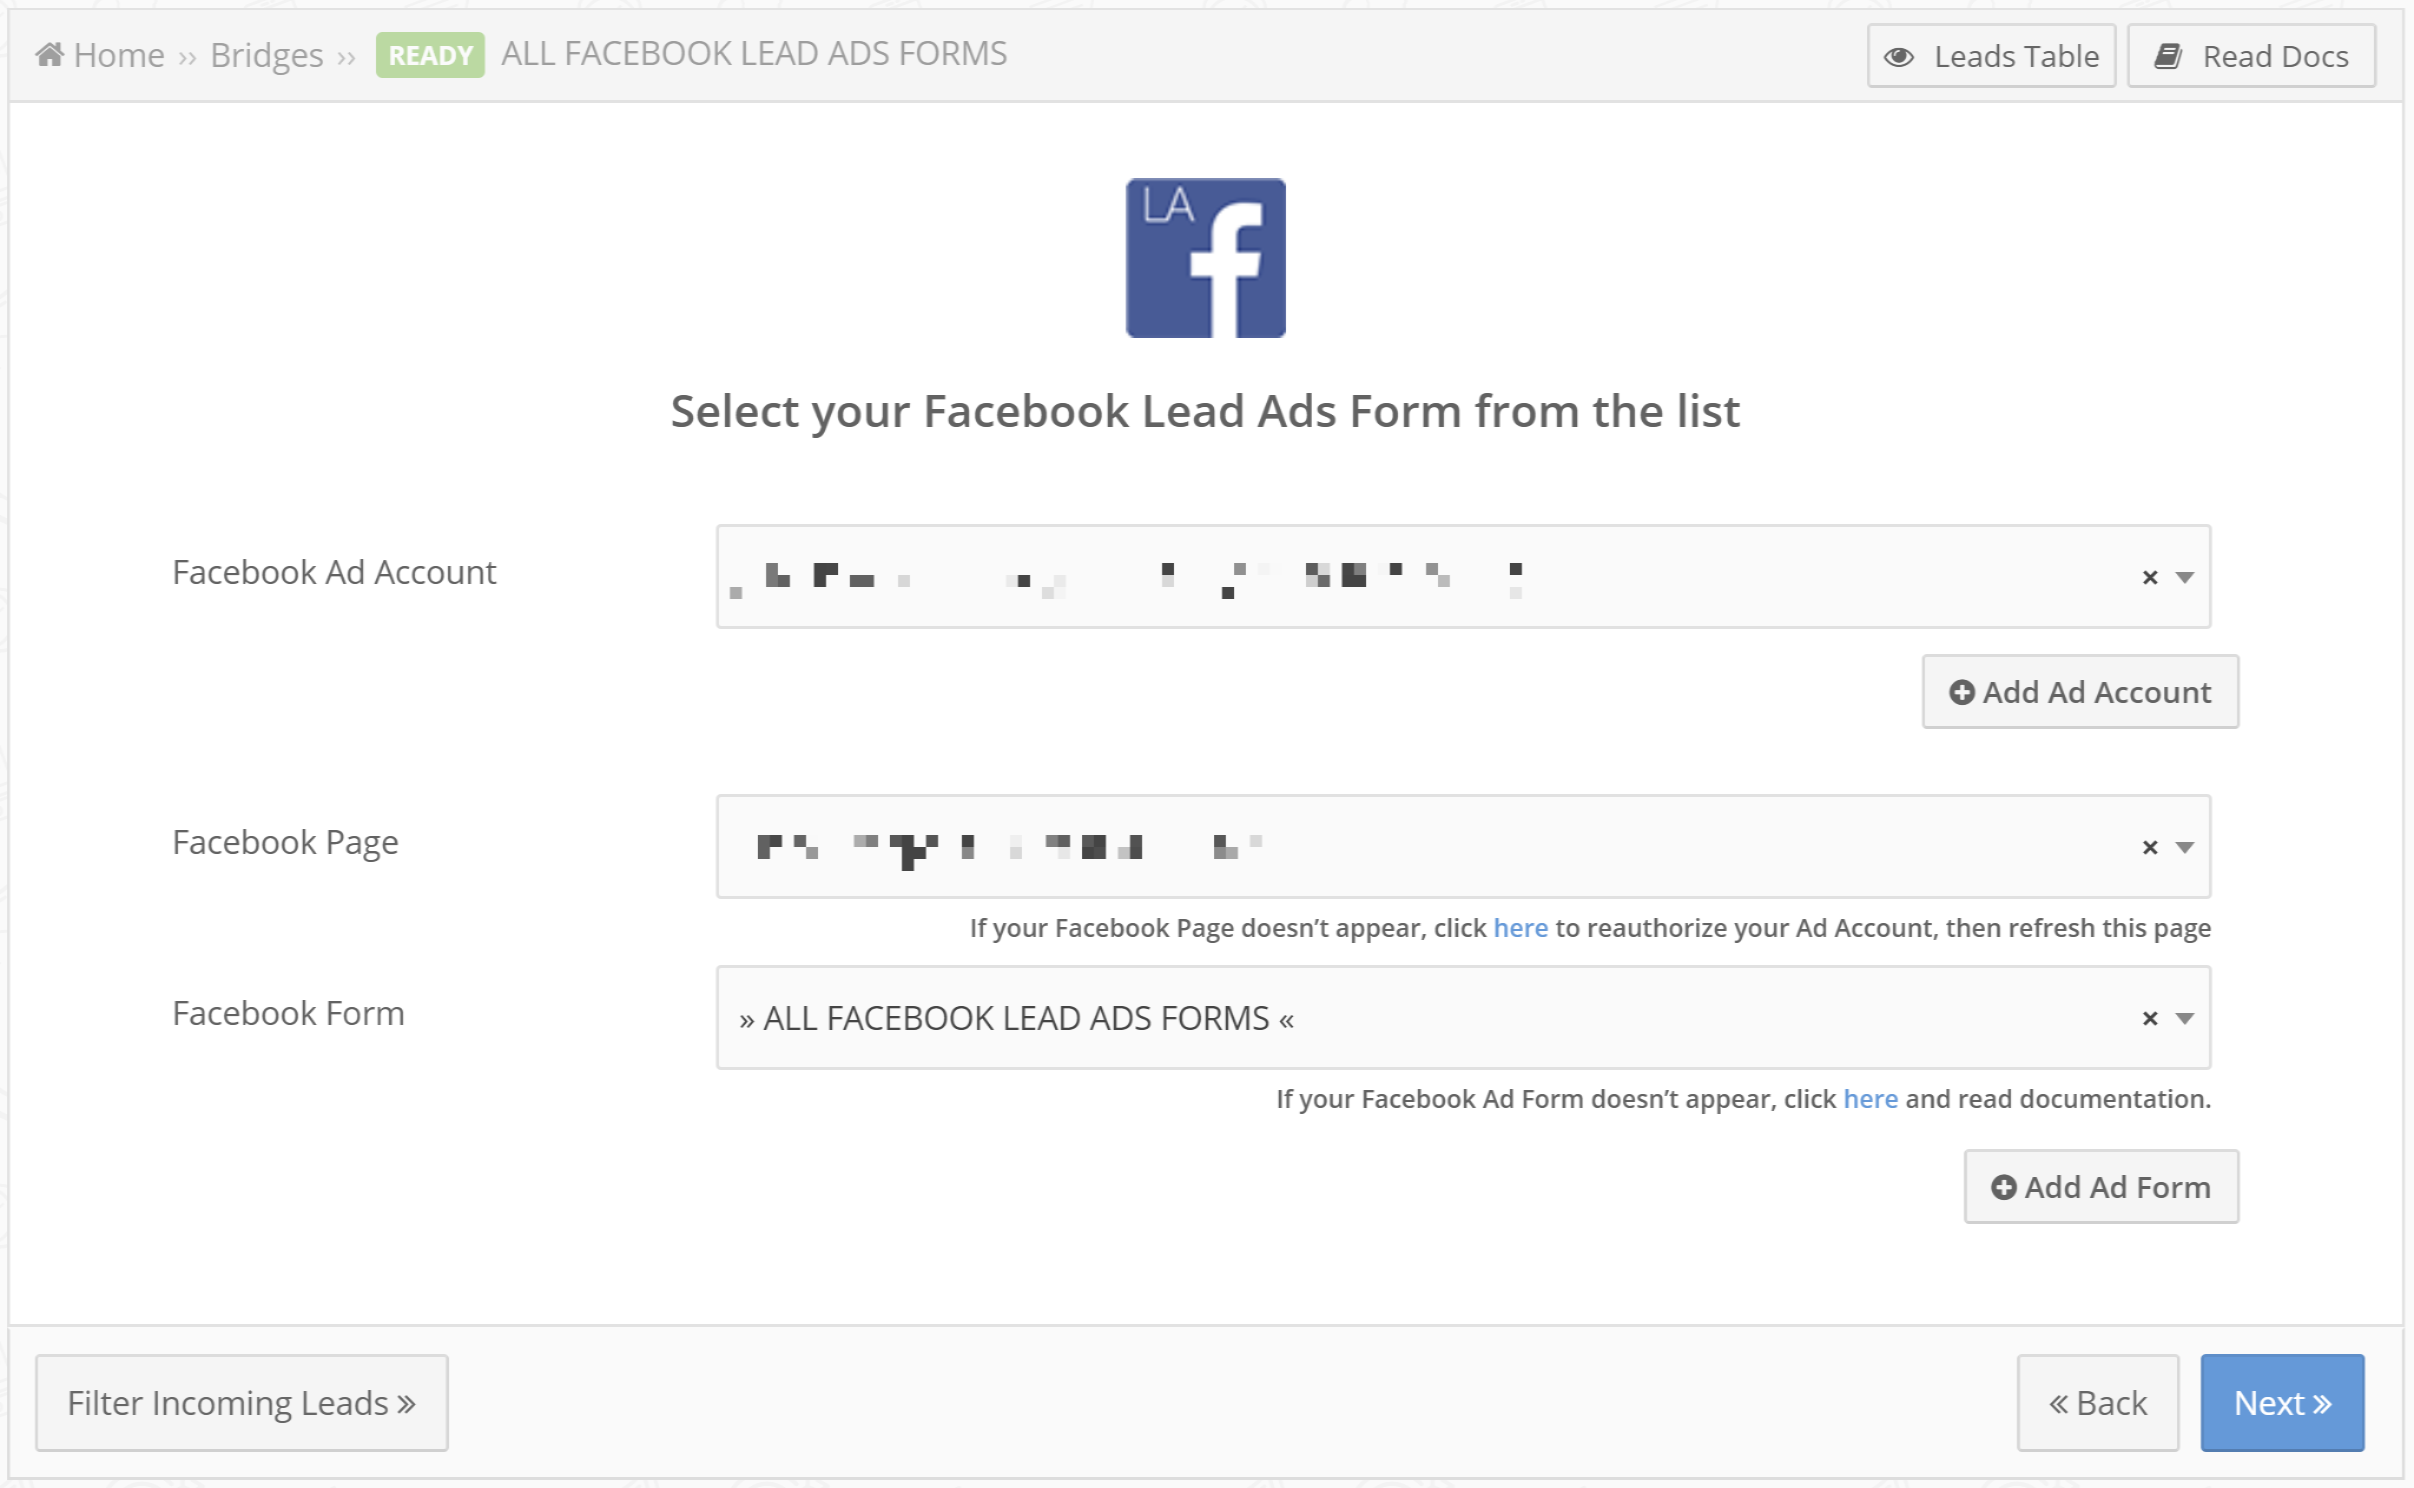Clear the Facebook Page selection
Image resolution: width=2414 pixels, height=1488 pixels.
[2149, 847]
